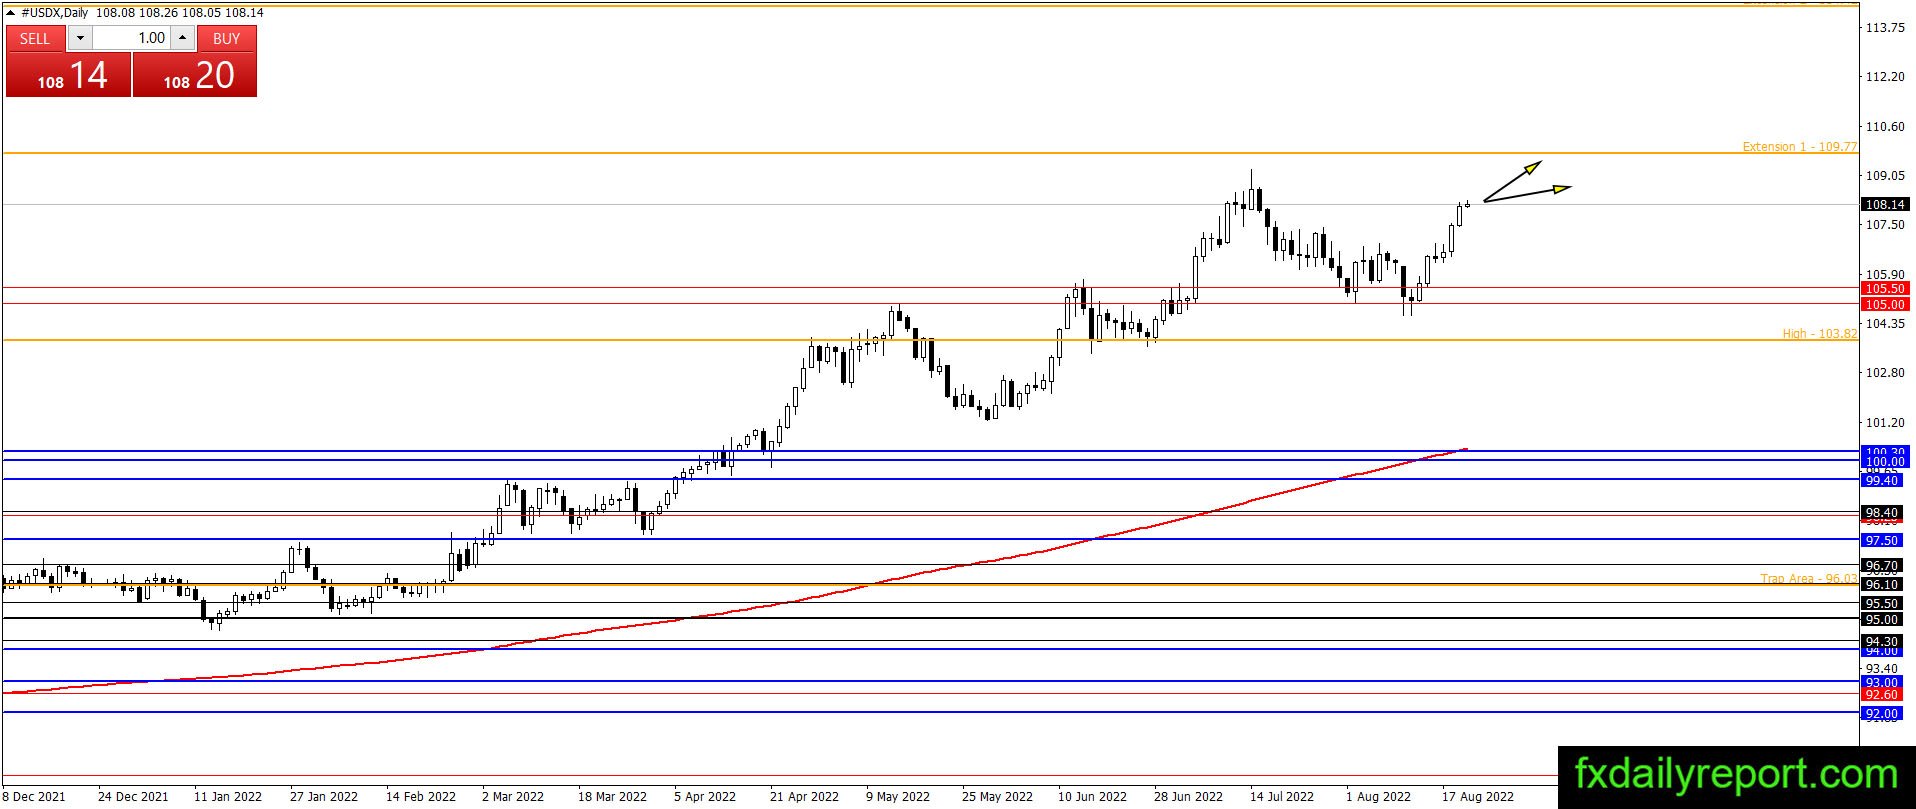Click the Trap Area - 96.03 label
This screenshot has height=809, width=1916.
[x=1808, y=578]
